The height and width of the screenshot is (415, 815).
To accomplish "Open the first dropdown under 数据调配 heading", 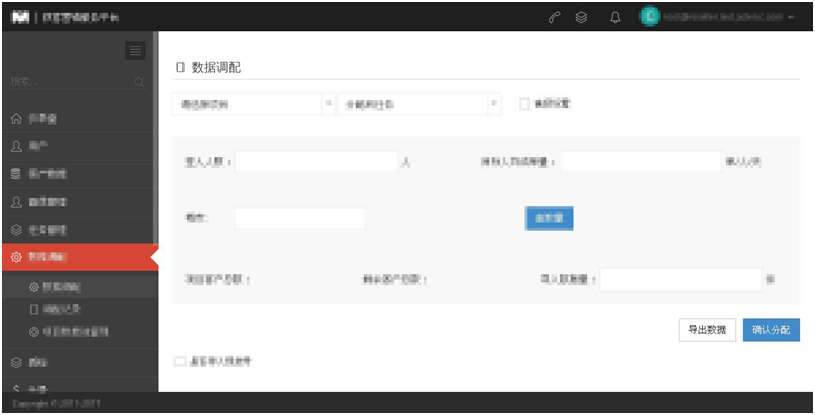I will tap(253, 104).
